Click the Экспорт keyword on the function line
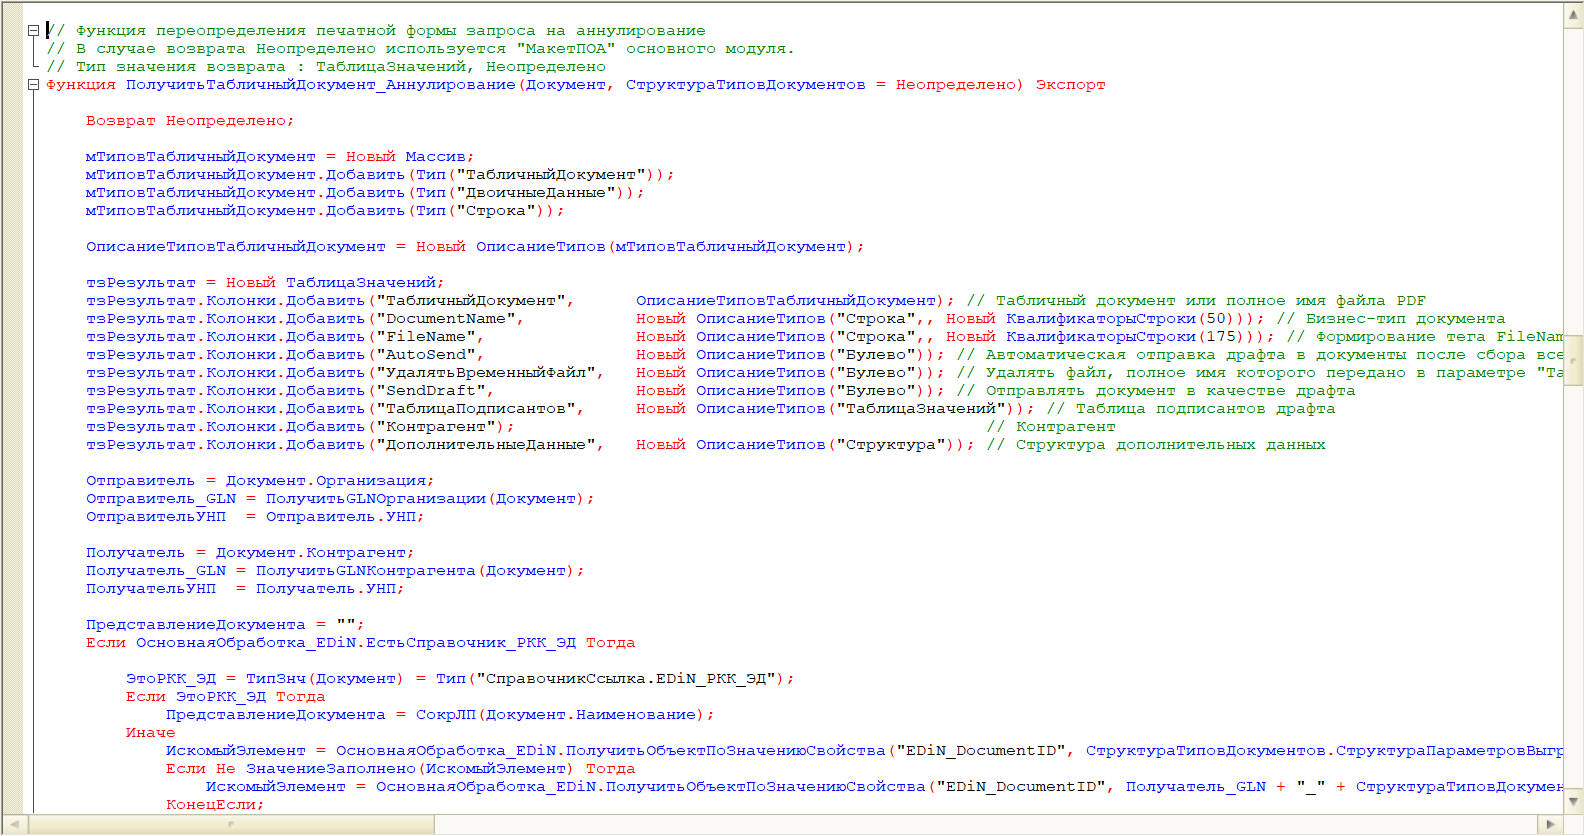The height and width of the screenshot is (836, 1584). 1070,85
